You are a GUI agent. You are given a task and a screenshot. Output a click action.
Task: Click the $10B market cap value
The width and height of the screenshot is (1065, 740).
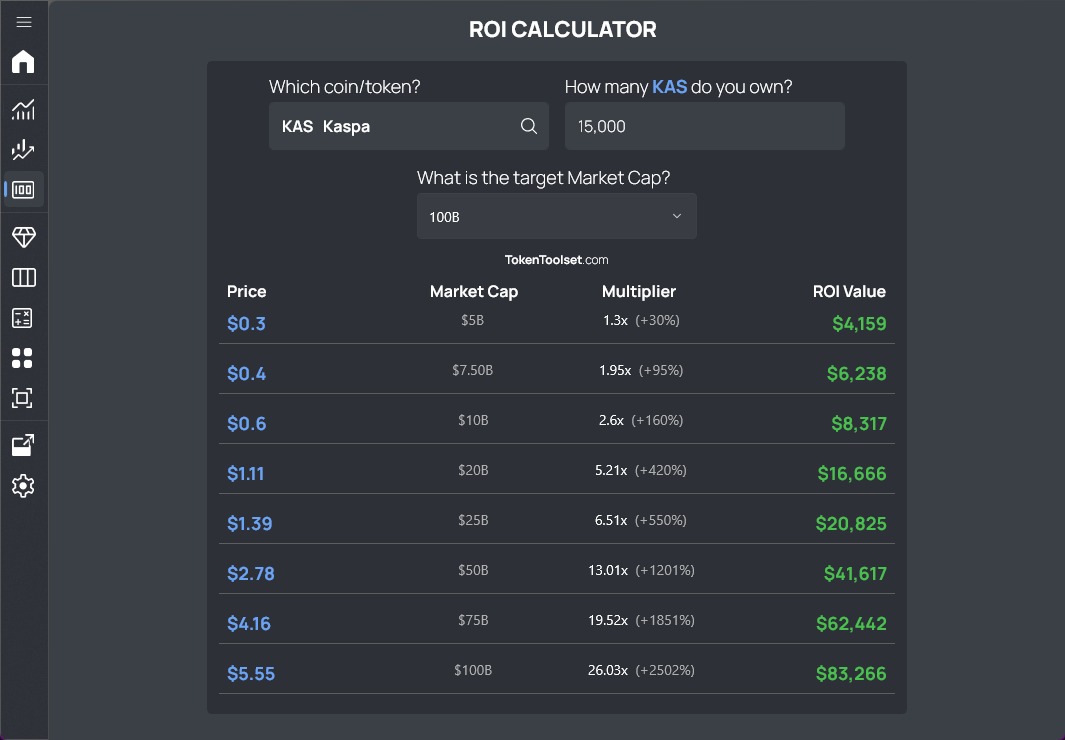pyautogui.click(x=473, y=420)
